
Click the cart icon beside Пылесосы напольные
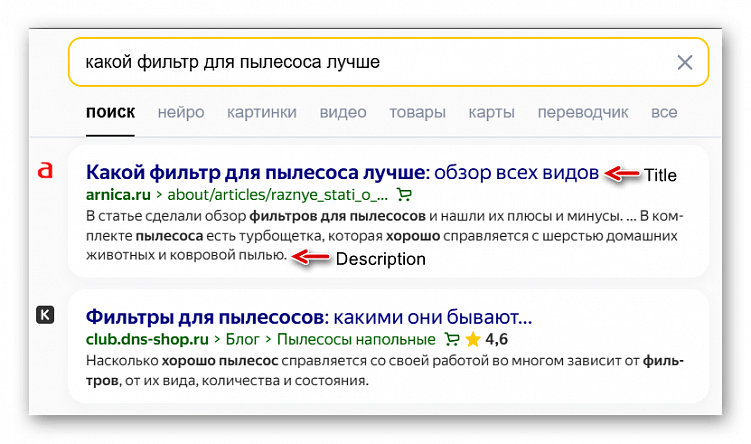tap(452, 339)
